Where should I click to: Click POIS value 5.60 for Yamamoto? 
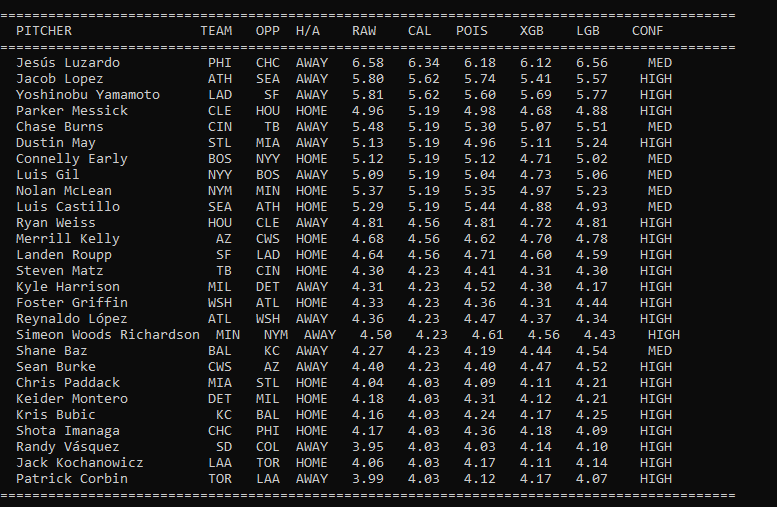click(x=480, y=95)
